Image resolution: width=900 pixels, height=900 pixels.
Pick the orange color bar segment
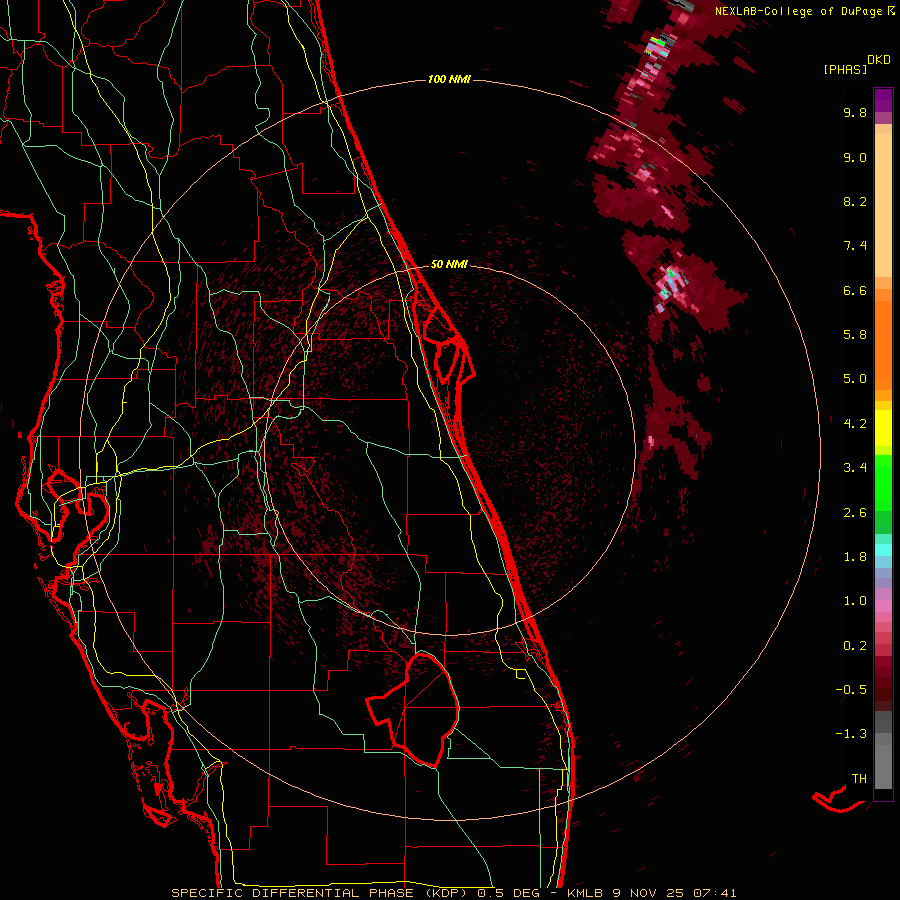pos(883,345)
